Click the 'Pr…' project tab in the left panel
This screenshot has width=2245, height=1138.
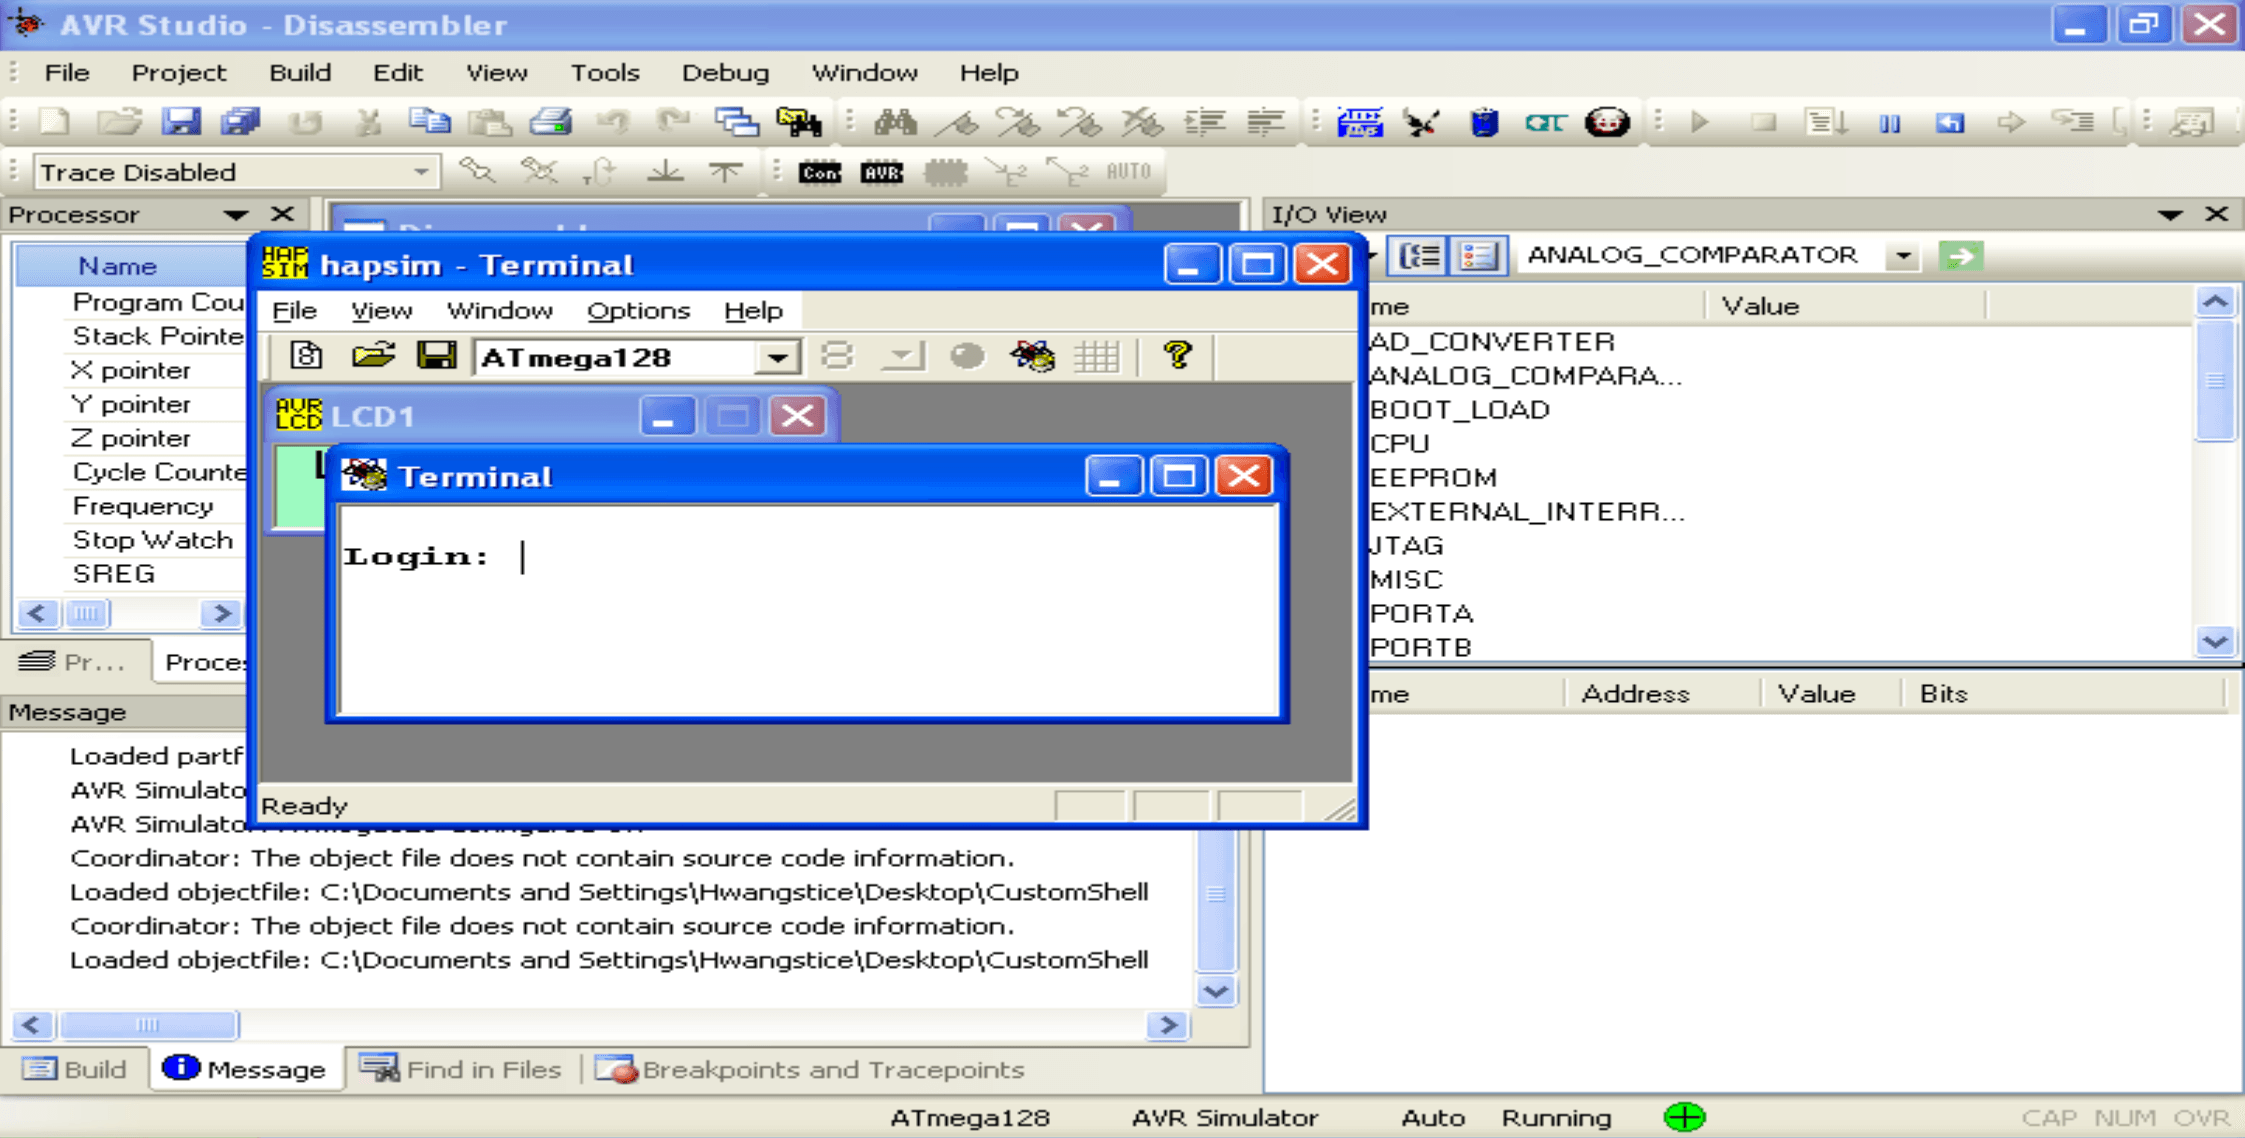pos(73,662)
